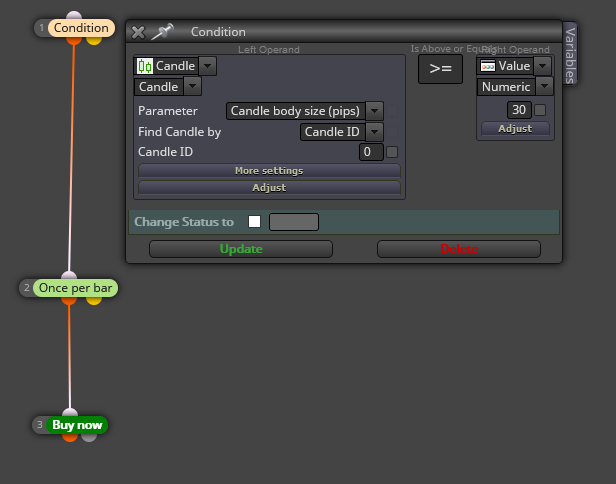Click top input connector of Buy now
Image resolution: width=616 pixels, height=484 pixels.
70,412
